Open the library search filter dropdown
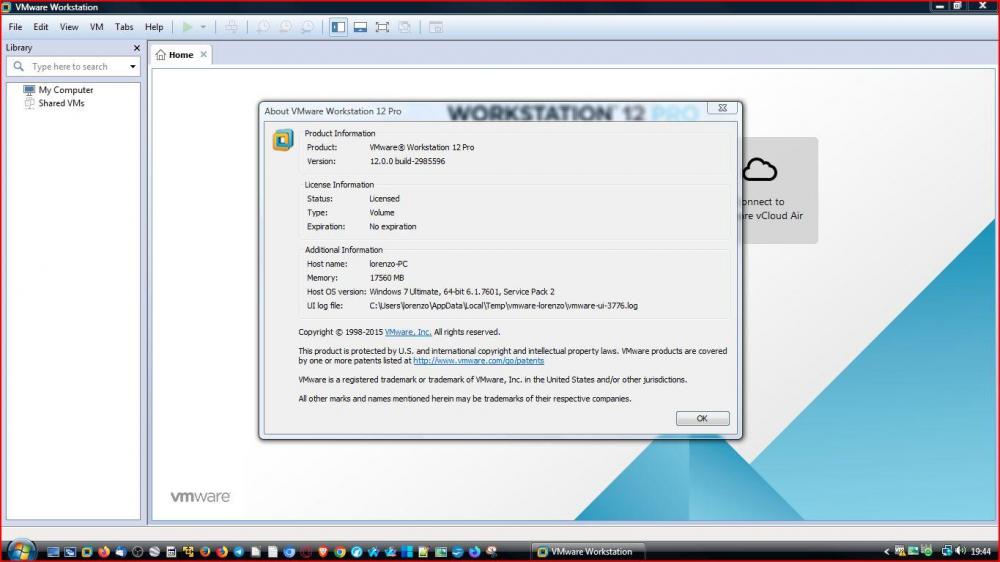 click(133, 67)
